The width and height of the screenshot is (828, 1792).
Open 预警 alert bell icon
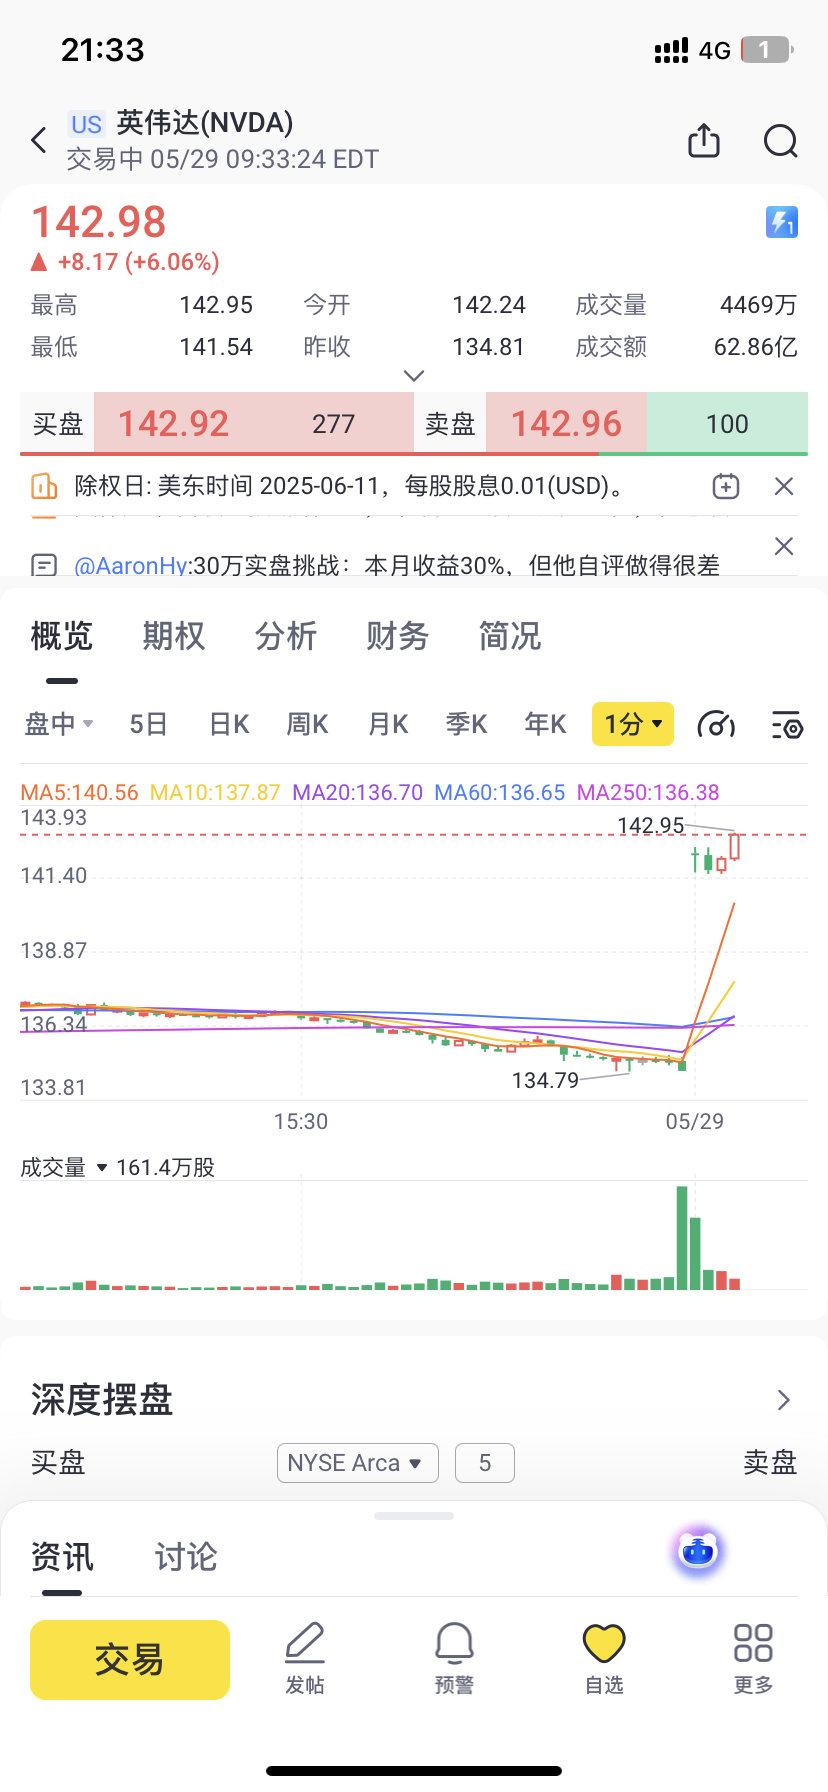pyautogui.click(x=454, y=1658)
